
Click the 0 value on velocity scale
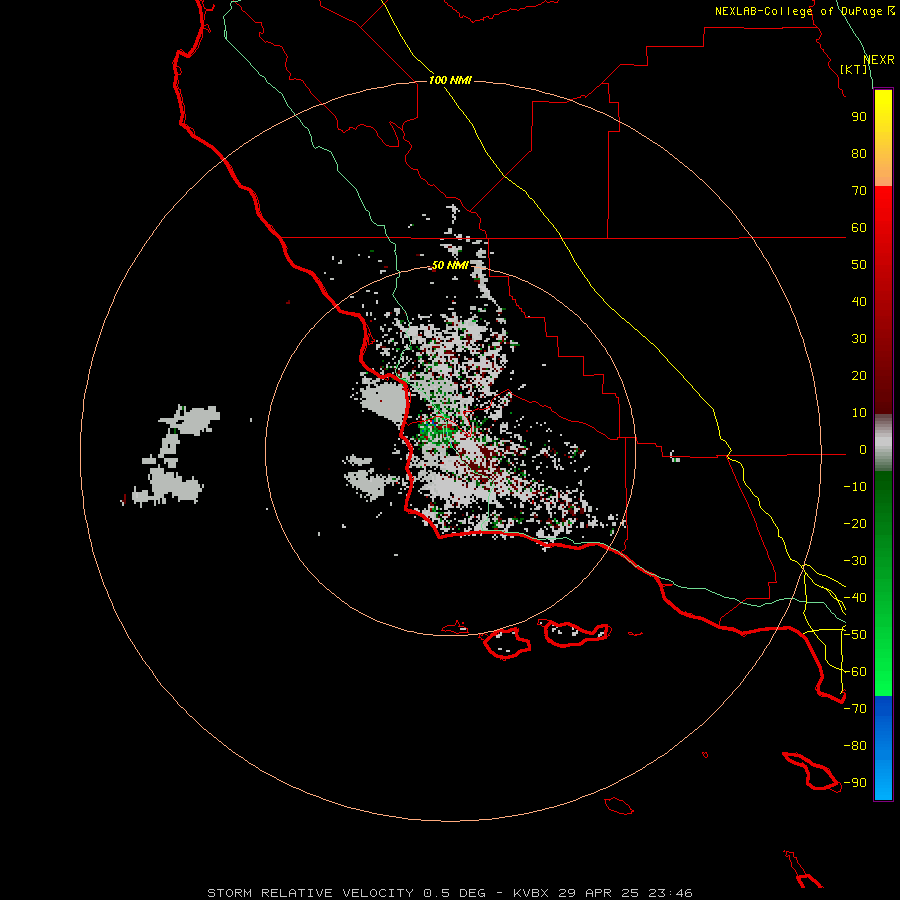[x=863, y=450]
